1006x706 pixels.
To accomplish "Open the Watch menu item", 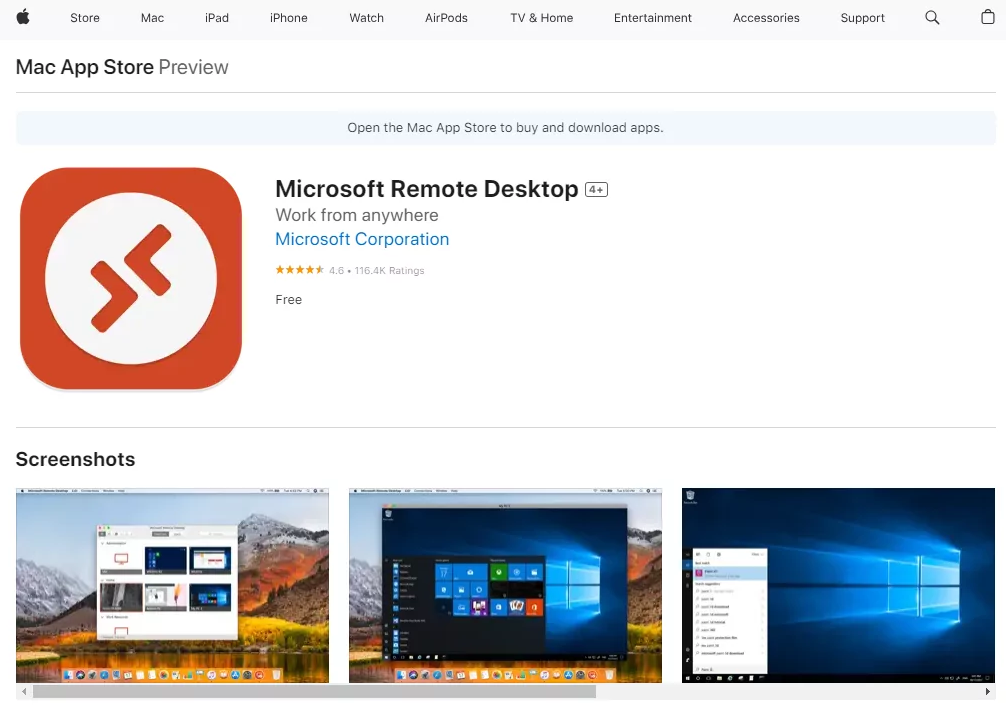I will pos(366,18).
